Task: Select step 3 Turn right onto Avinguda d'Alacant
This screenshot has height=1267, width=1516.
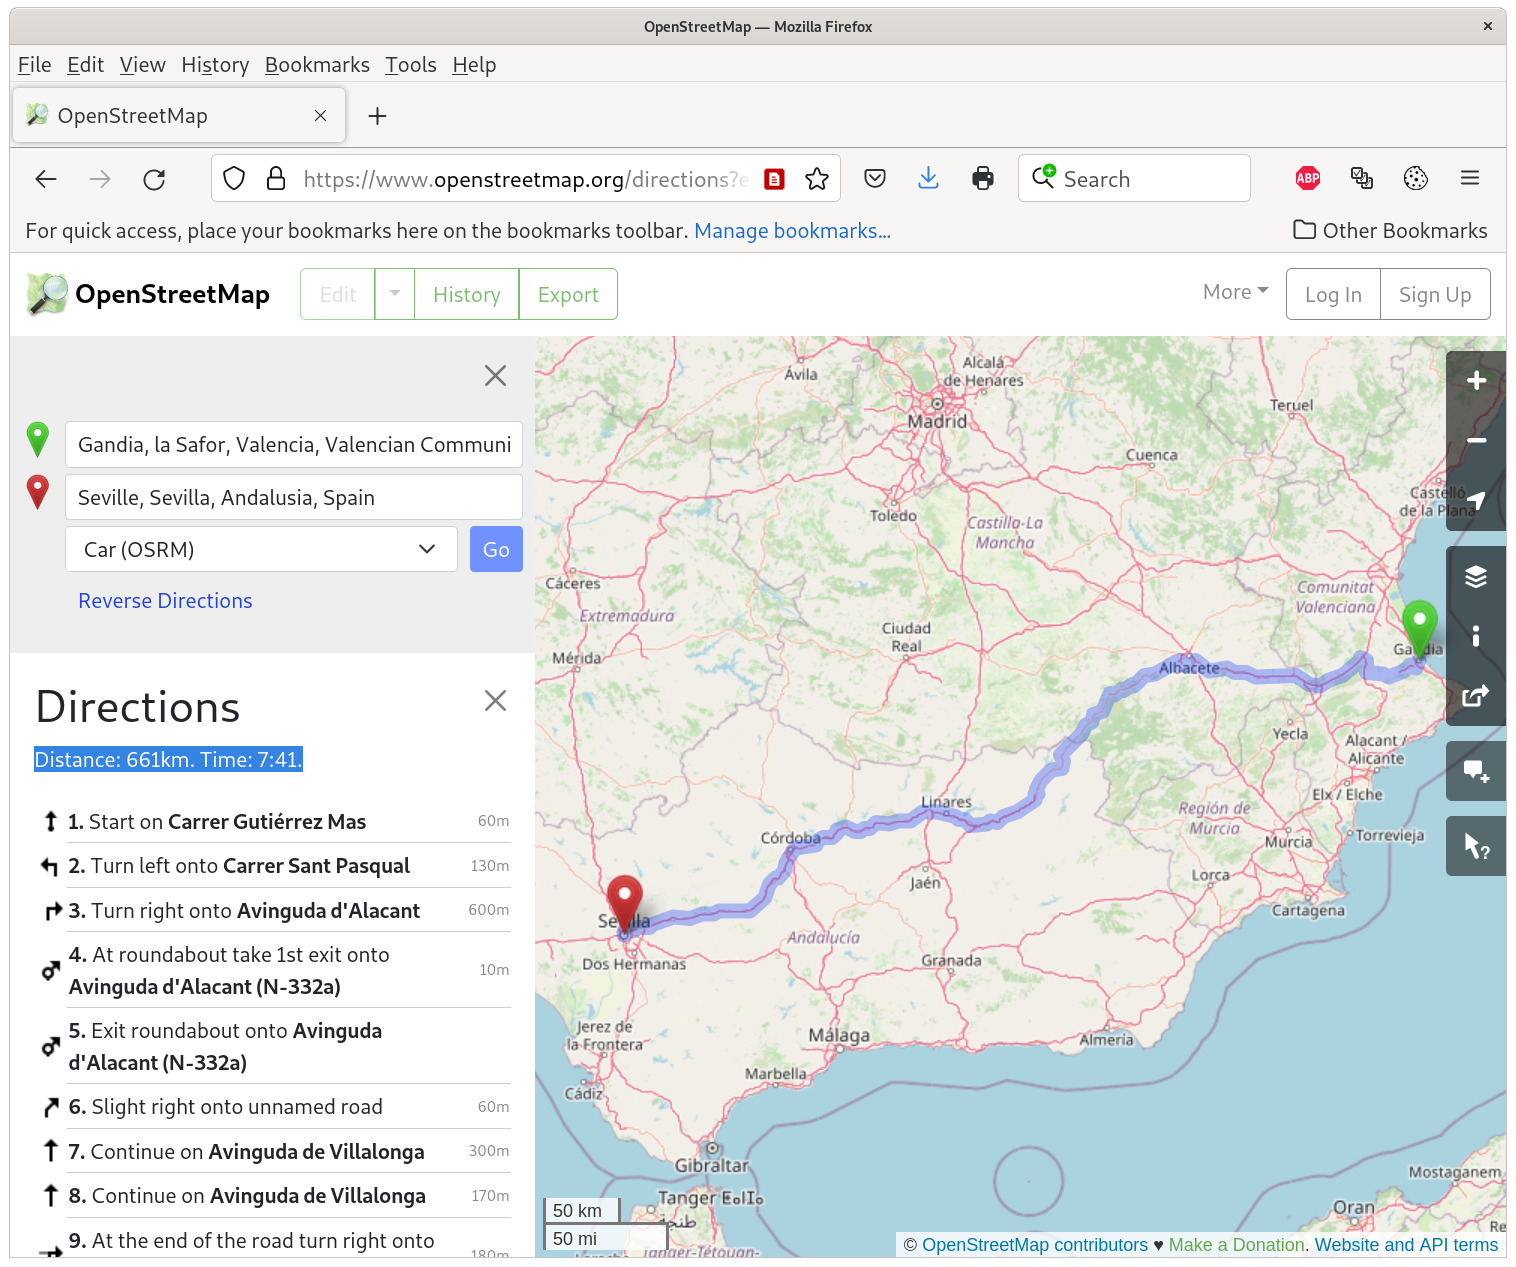Action: [273, 910]
